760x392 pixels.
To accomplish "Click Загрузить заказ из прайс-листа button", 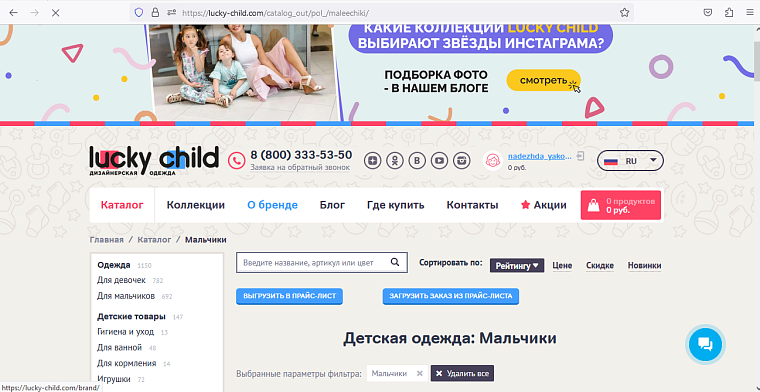I will pyautogui.click(x=451, y=296).
